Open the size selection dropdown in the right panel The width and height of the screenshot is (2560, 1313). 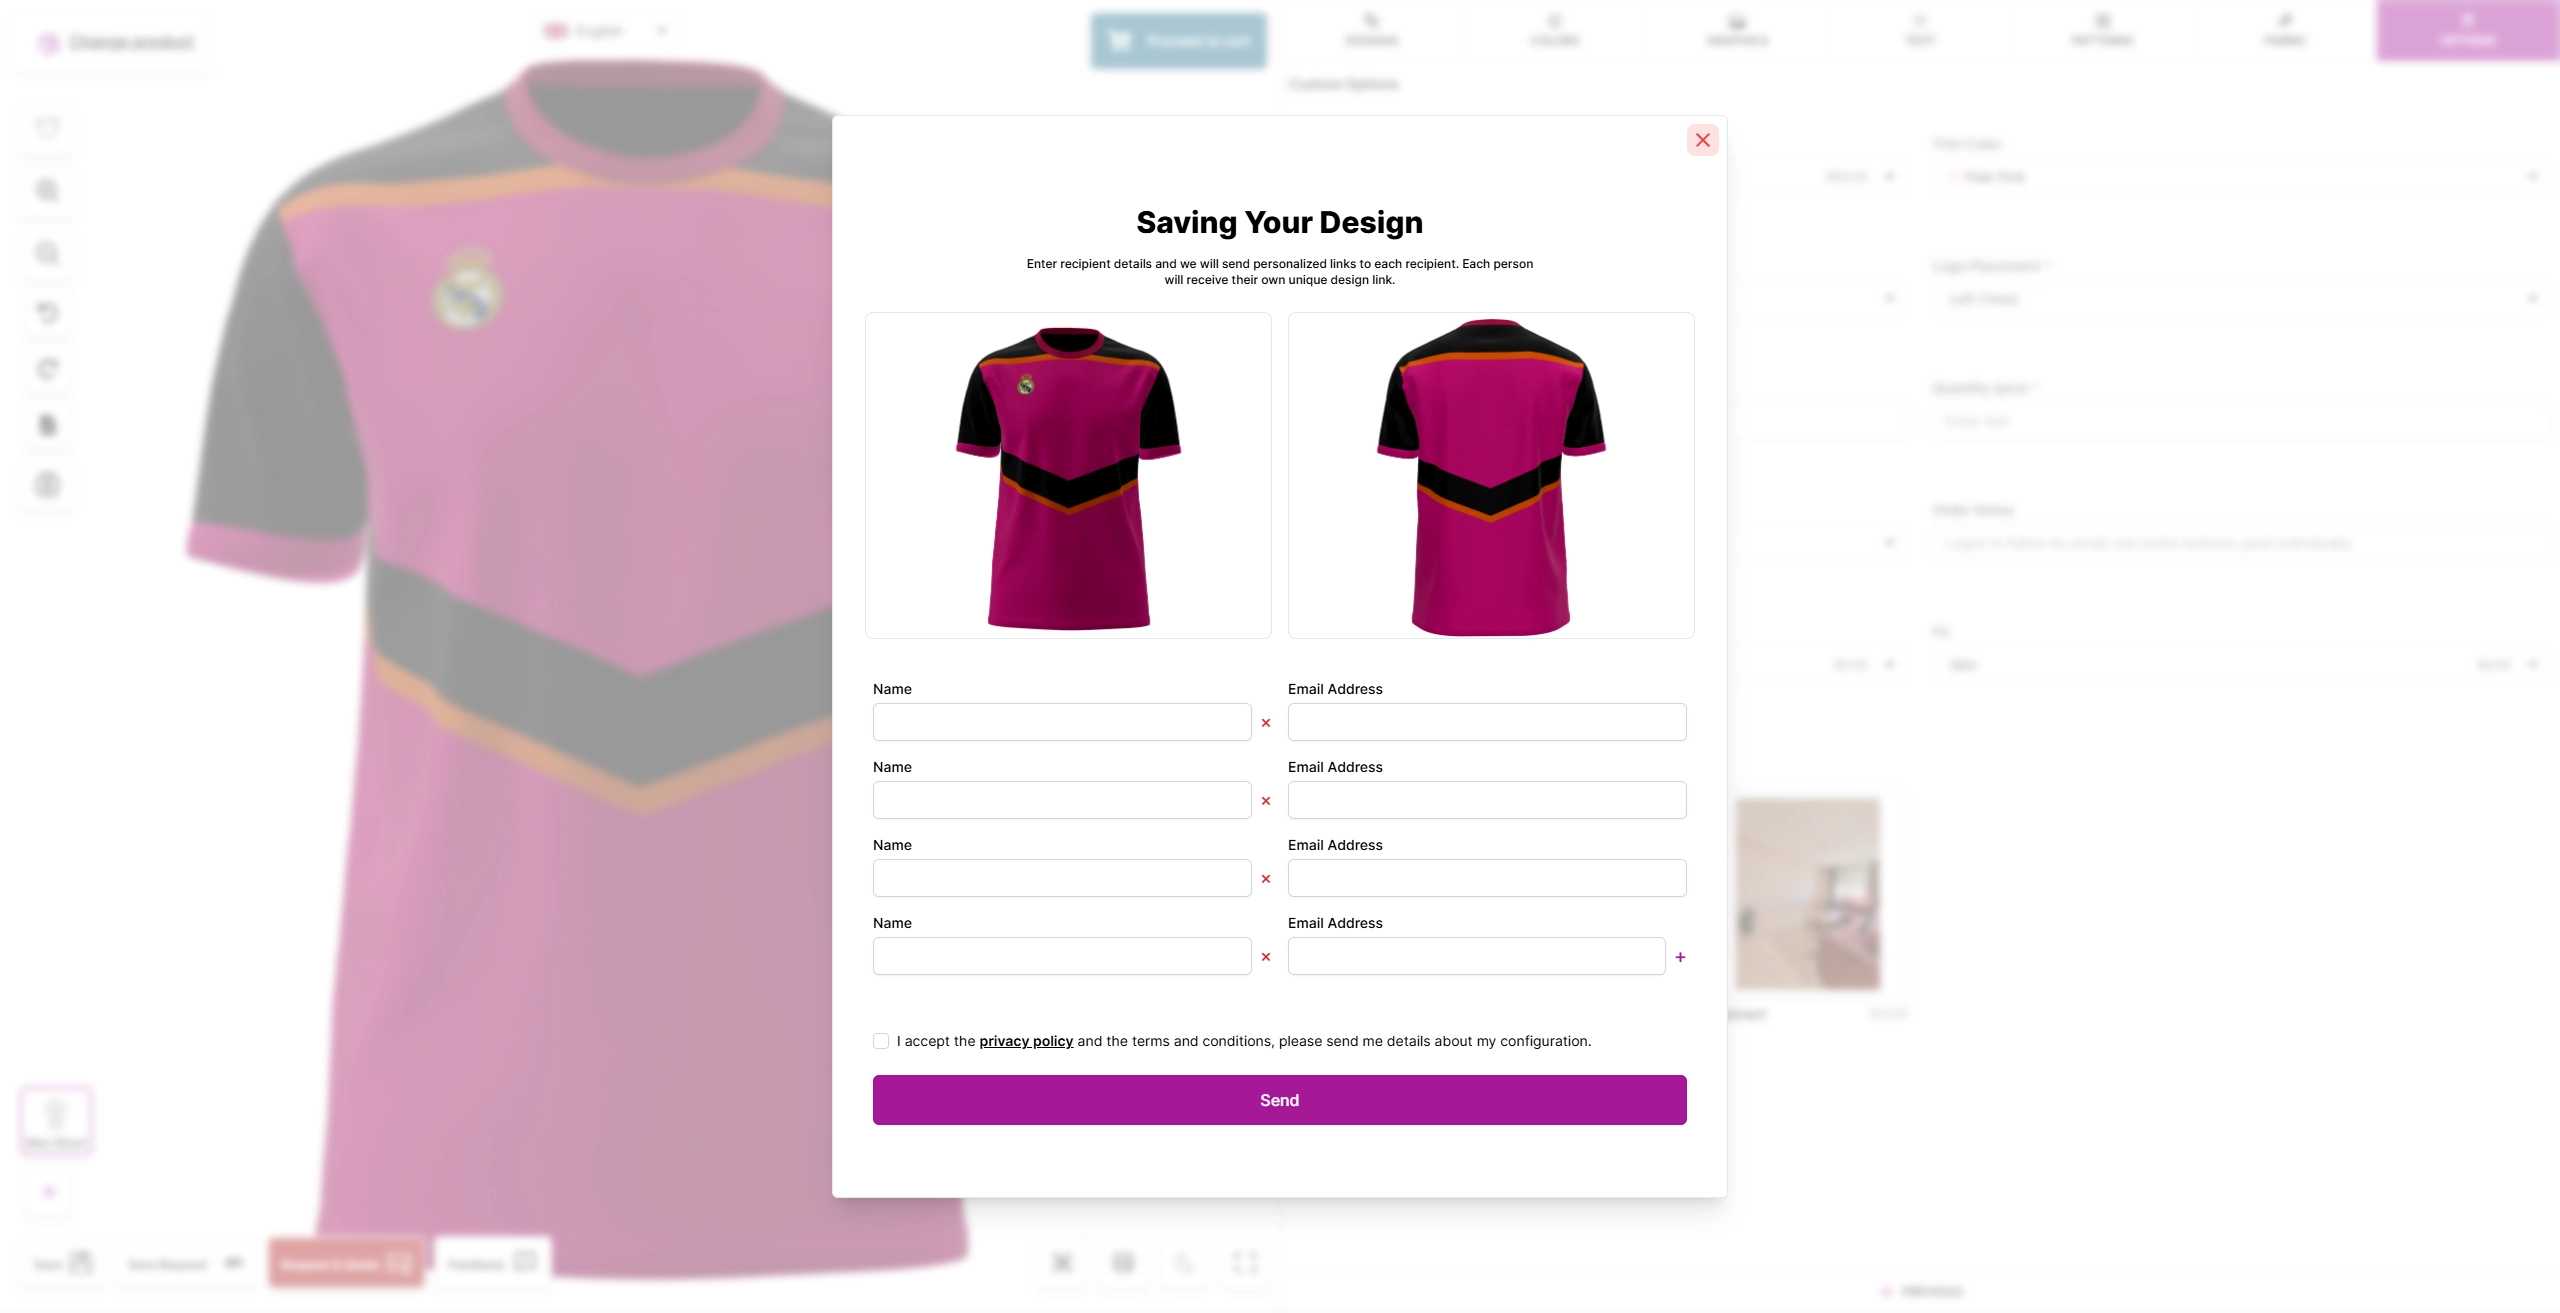tap(2240, 664)
